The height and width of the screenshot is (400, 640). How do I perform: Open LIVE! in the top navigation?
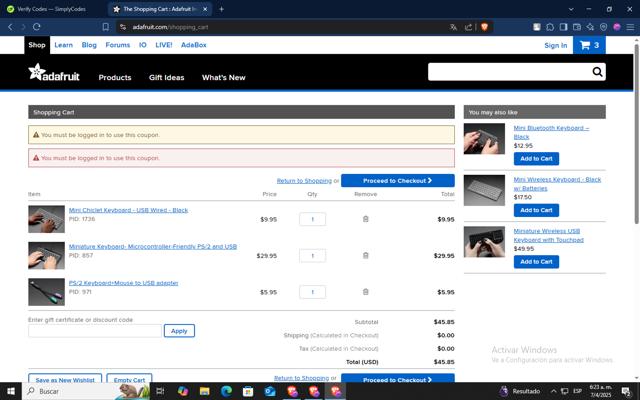[x=164, y=45]
